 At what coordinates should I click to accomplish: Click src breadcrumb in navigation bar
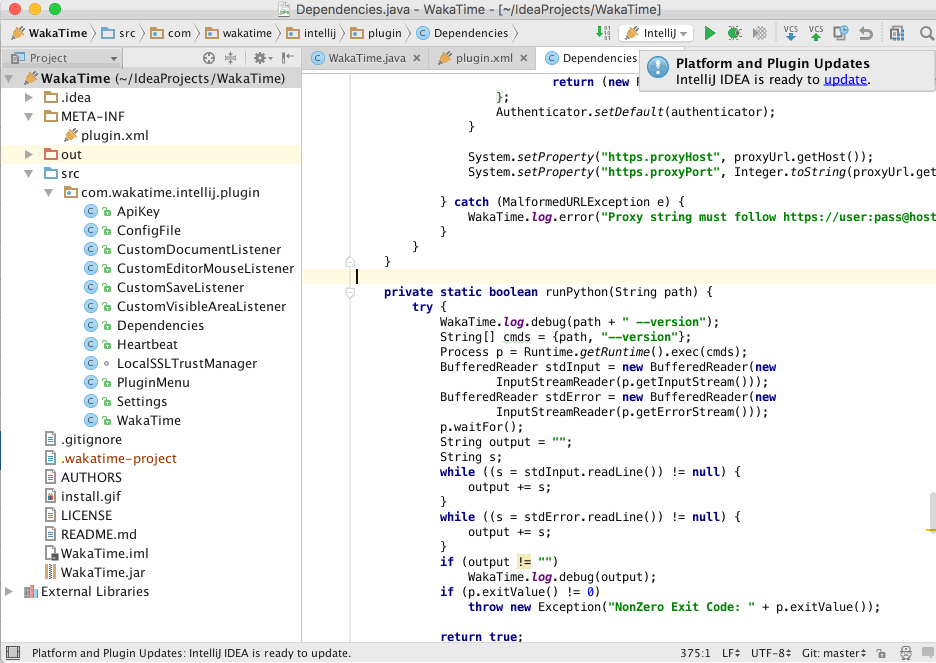119,33
